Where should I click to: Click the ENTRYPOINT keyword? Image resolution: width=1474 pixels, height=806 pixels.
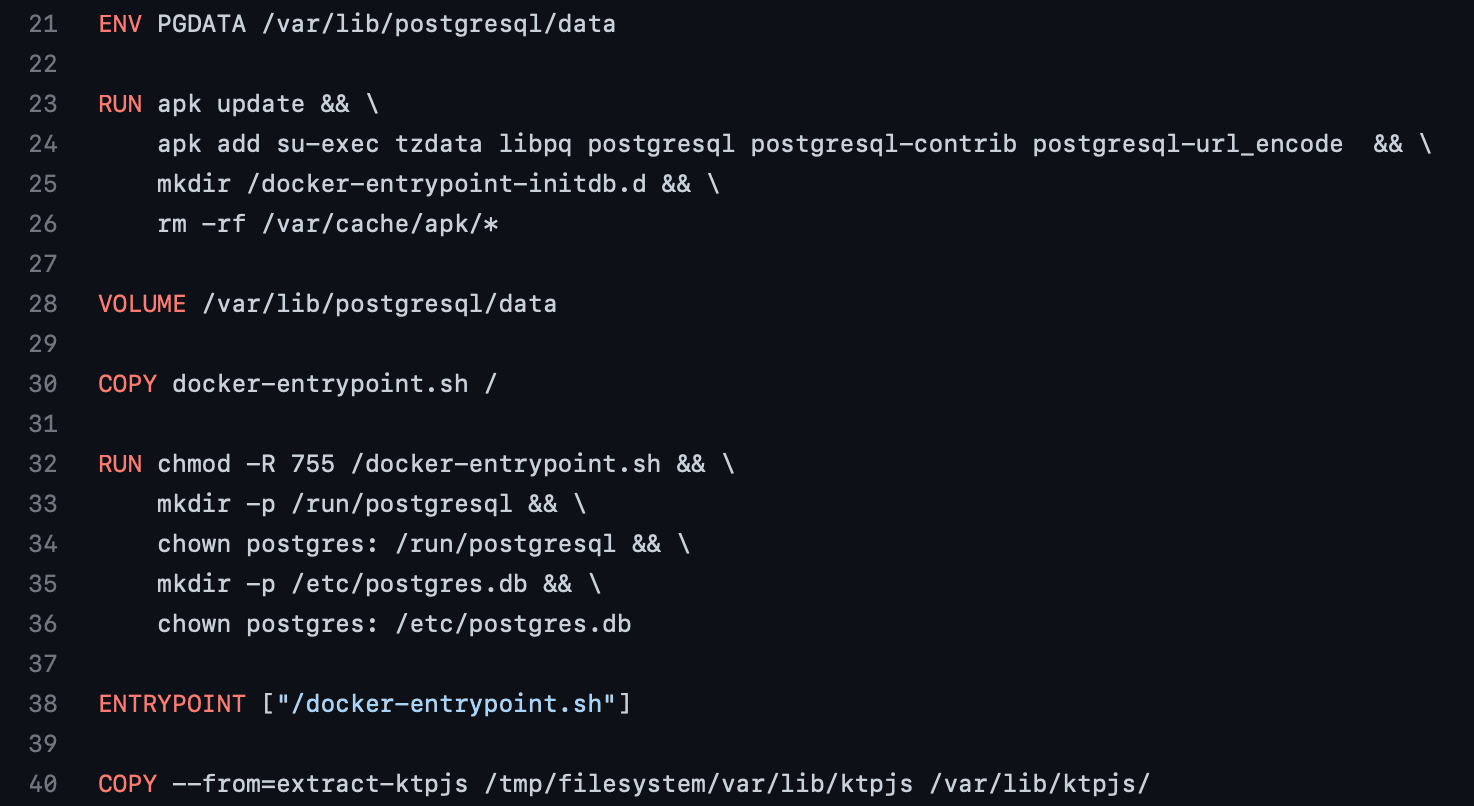tap(172, 704)
